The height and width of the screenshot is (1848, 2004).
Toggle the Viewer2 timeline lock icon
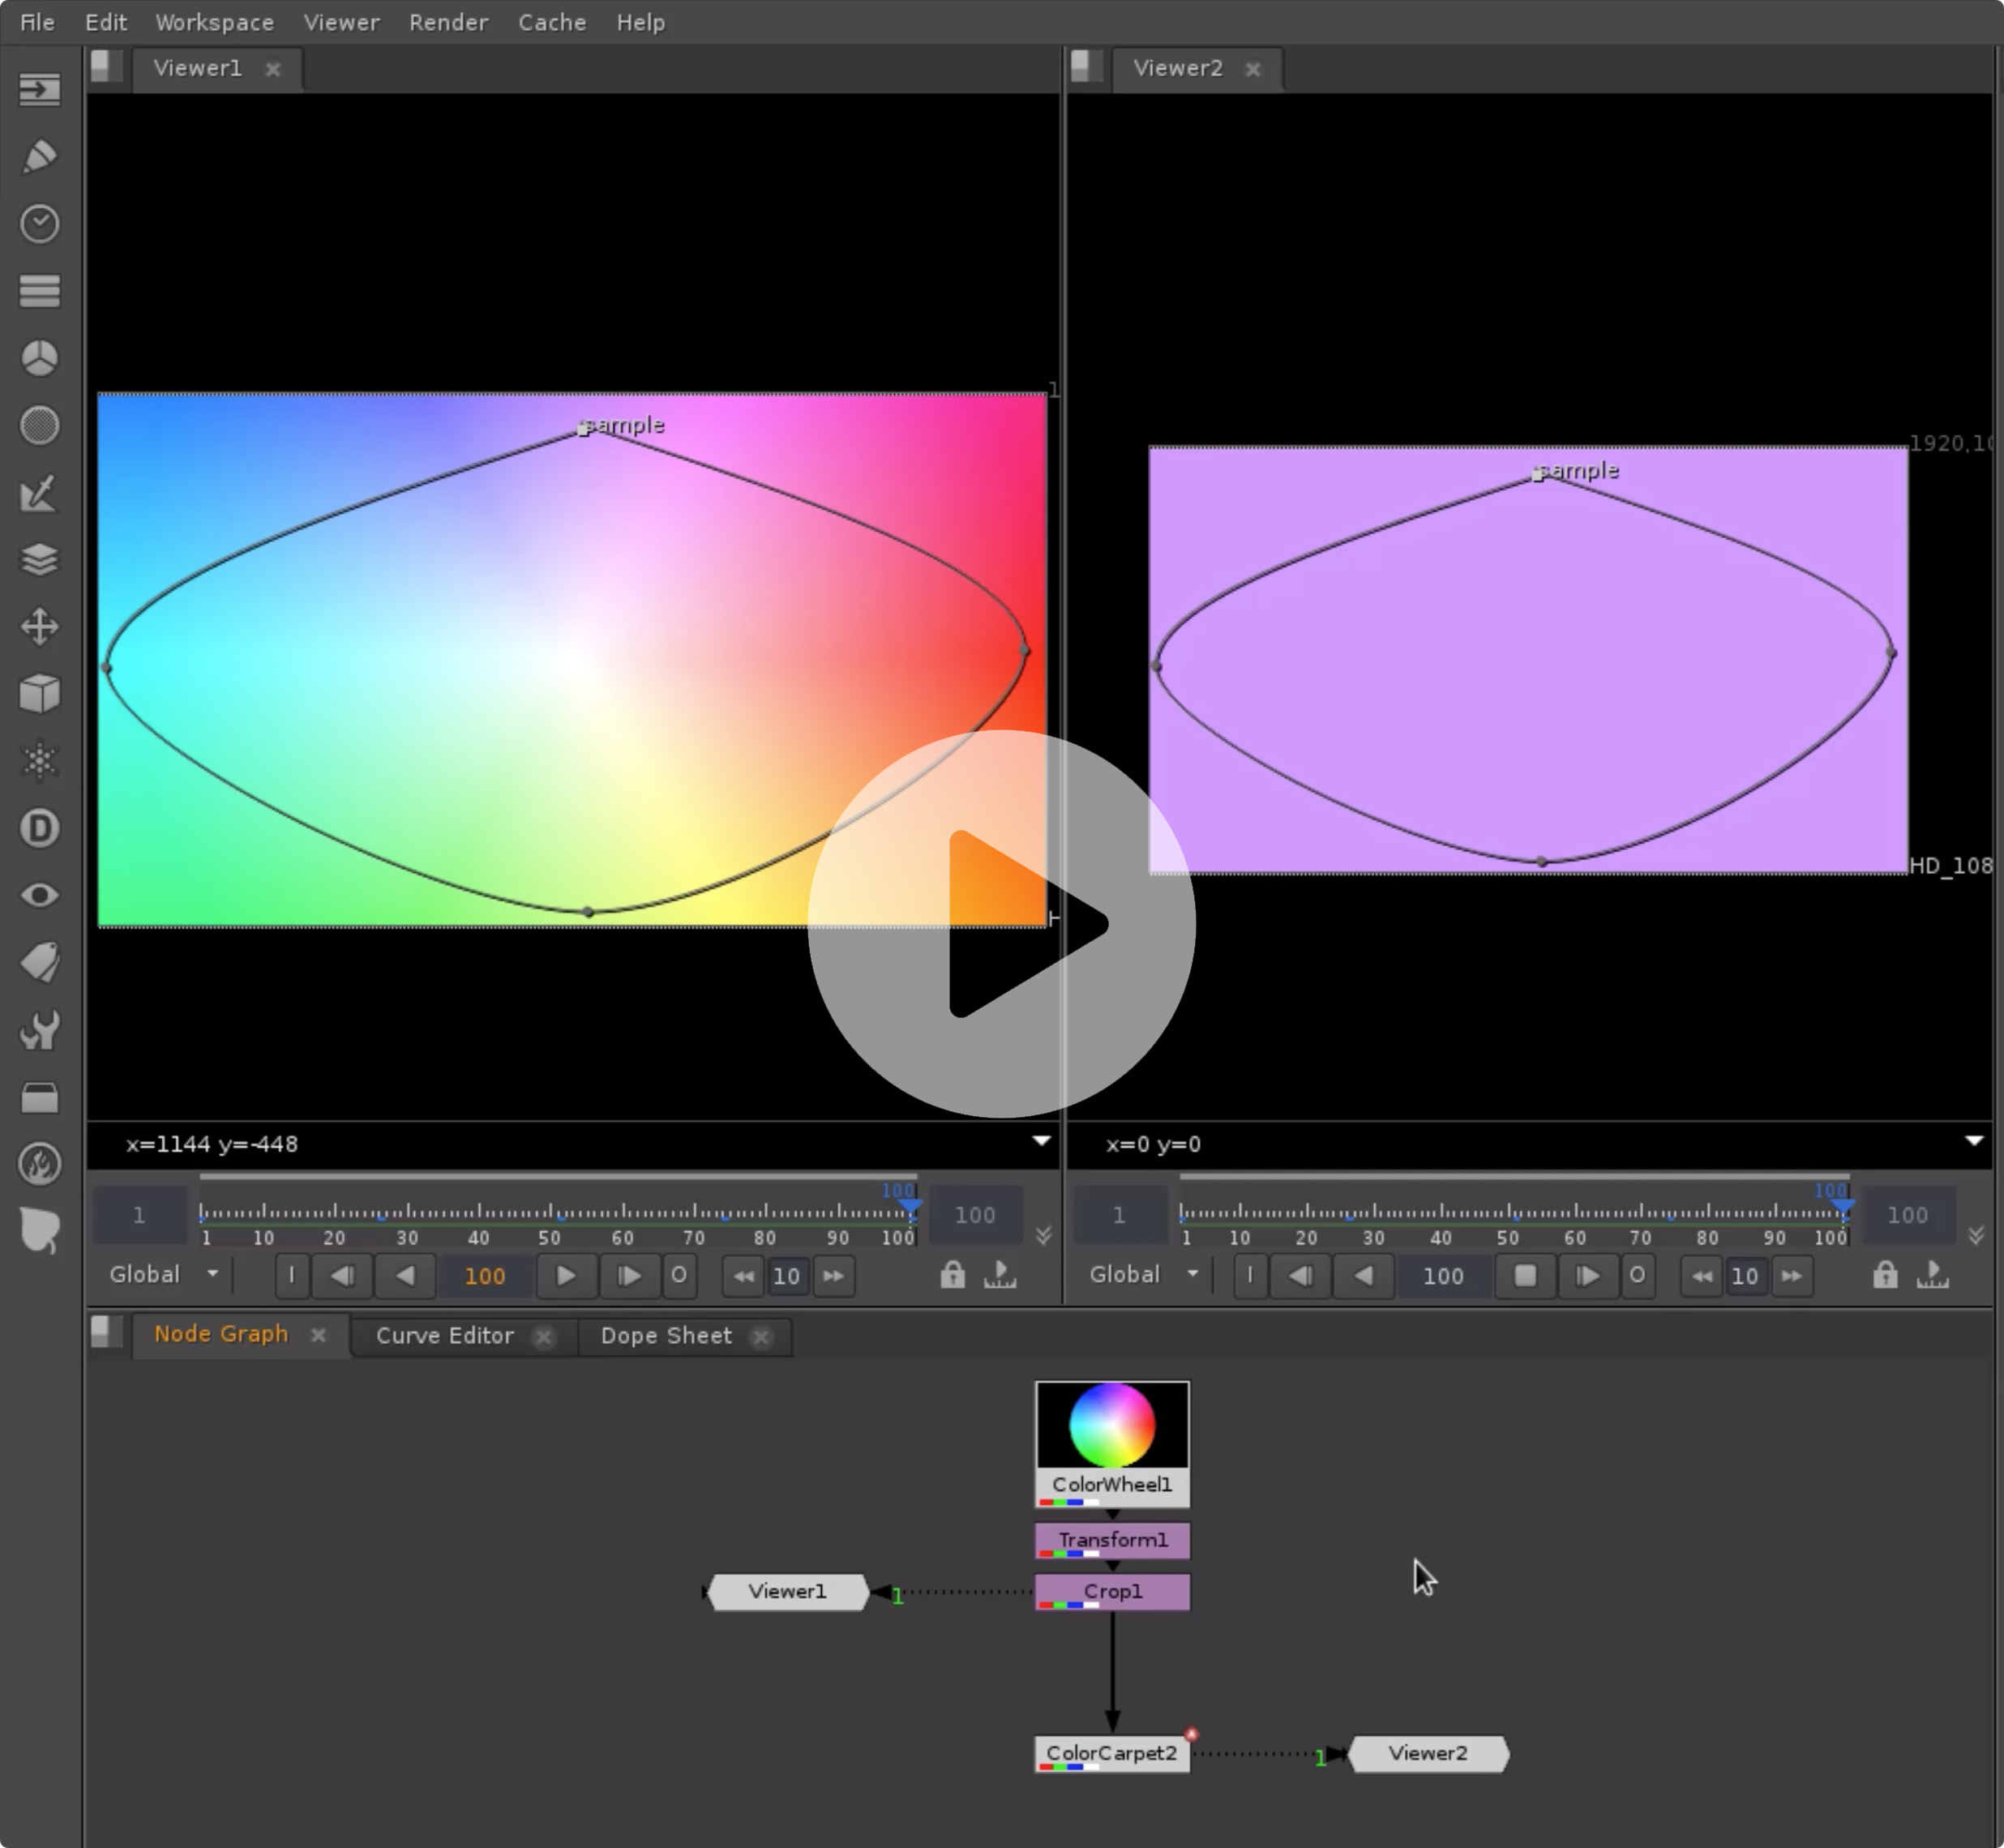point(1885,1275)
